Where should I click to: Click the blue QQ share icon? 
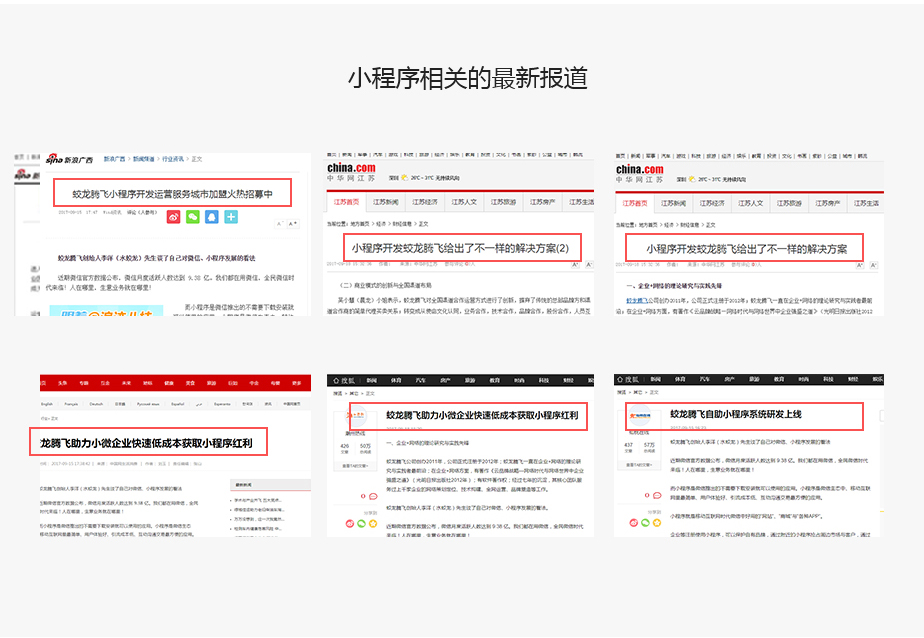211,217
